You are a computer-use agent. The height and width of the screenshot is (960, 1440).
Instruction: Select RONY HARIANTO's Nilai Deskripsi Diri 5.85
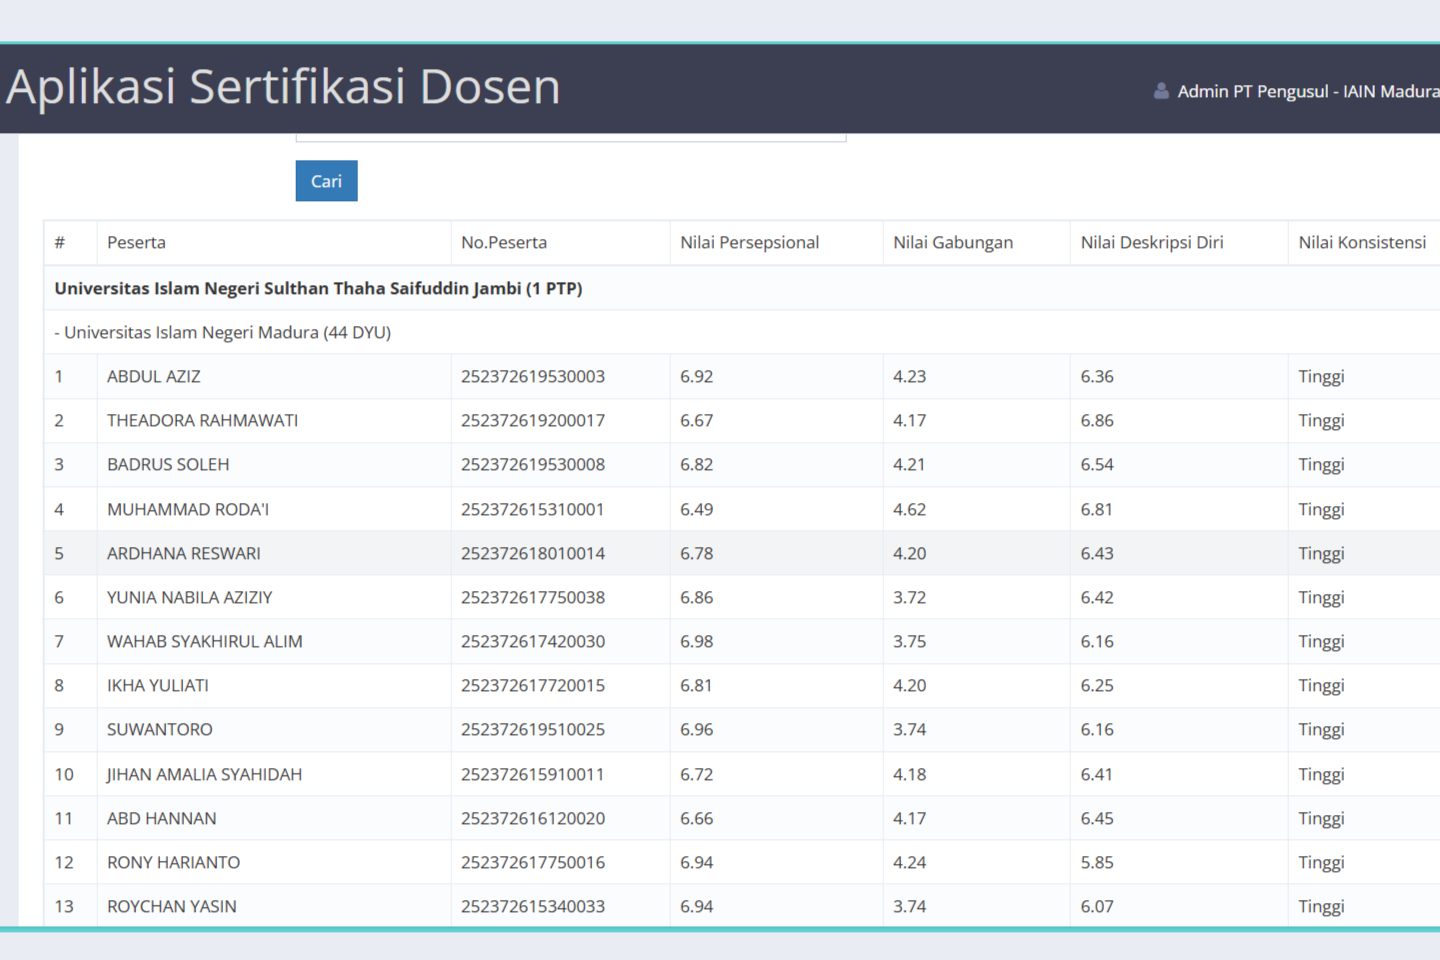pos(1097,863)
